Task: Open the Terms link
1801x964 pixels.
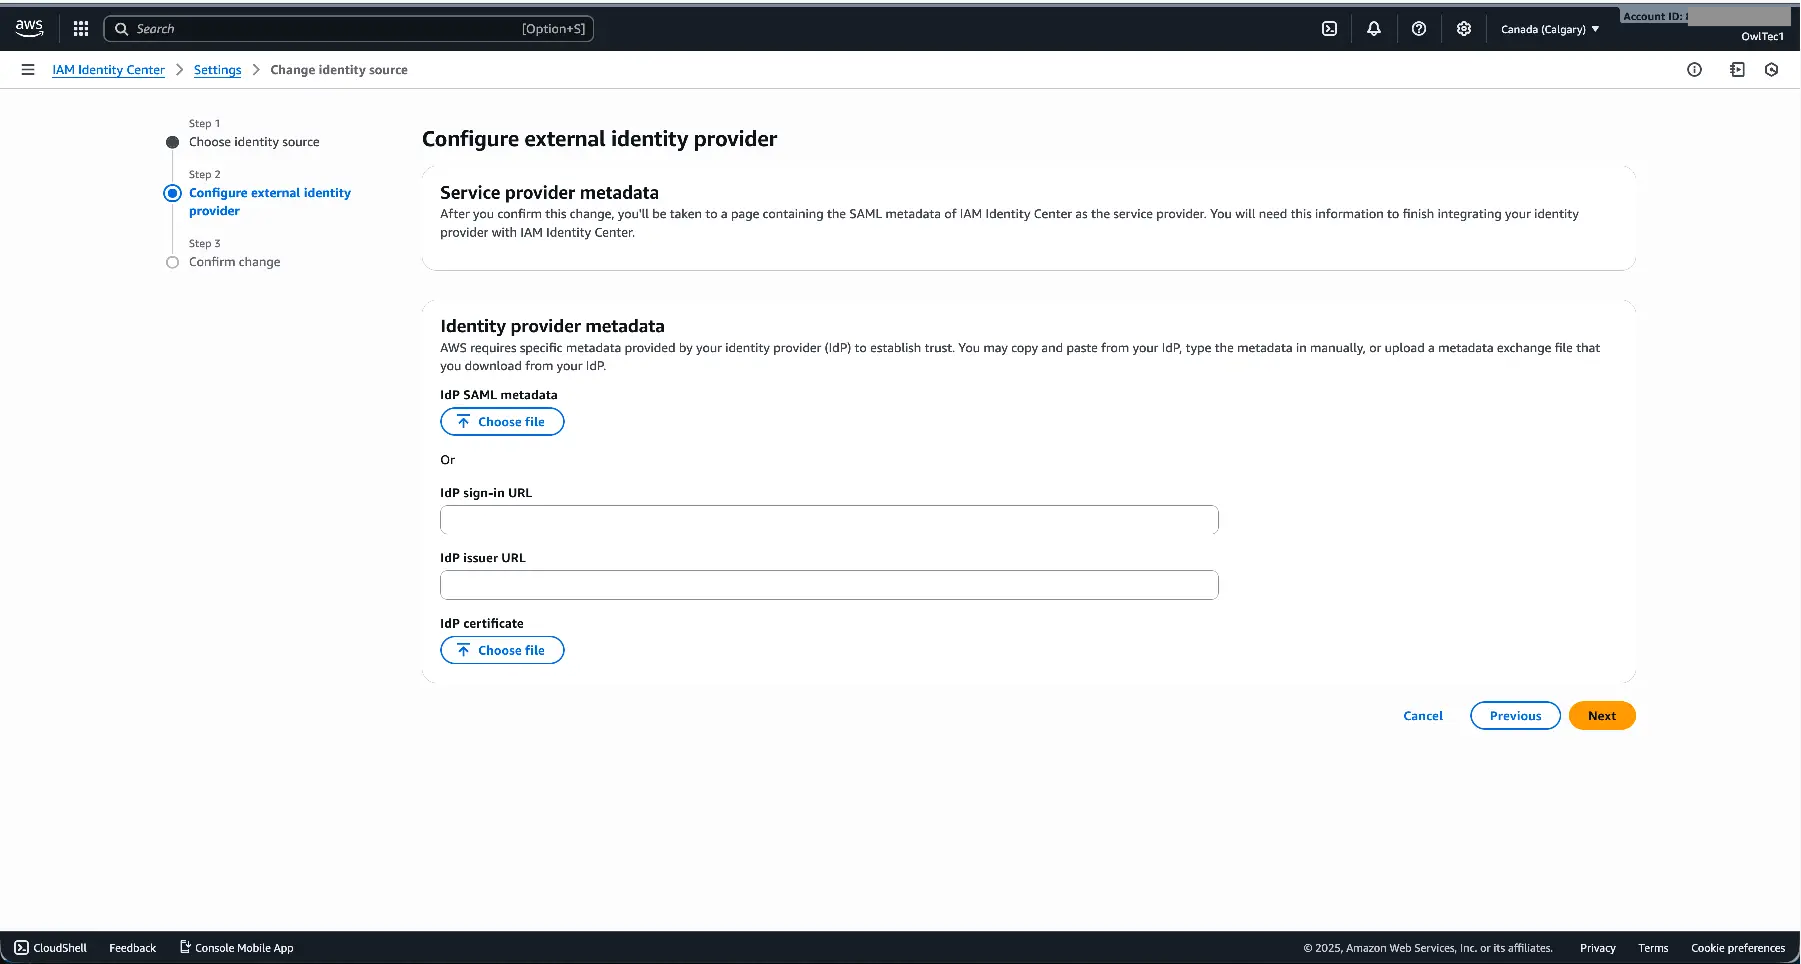Action: tap(1653, 948)
